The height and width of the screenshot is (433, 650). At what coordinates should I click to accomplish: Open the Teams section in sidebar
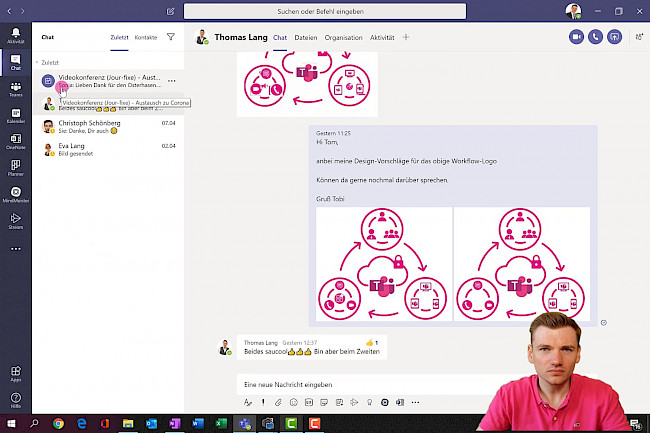(16, 89)
